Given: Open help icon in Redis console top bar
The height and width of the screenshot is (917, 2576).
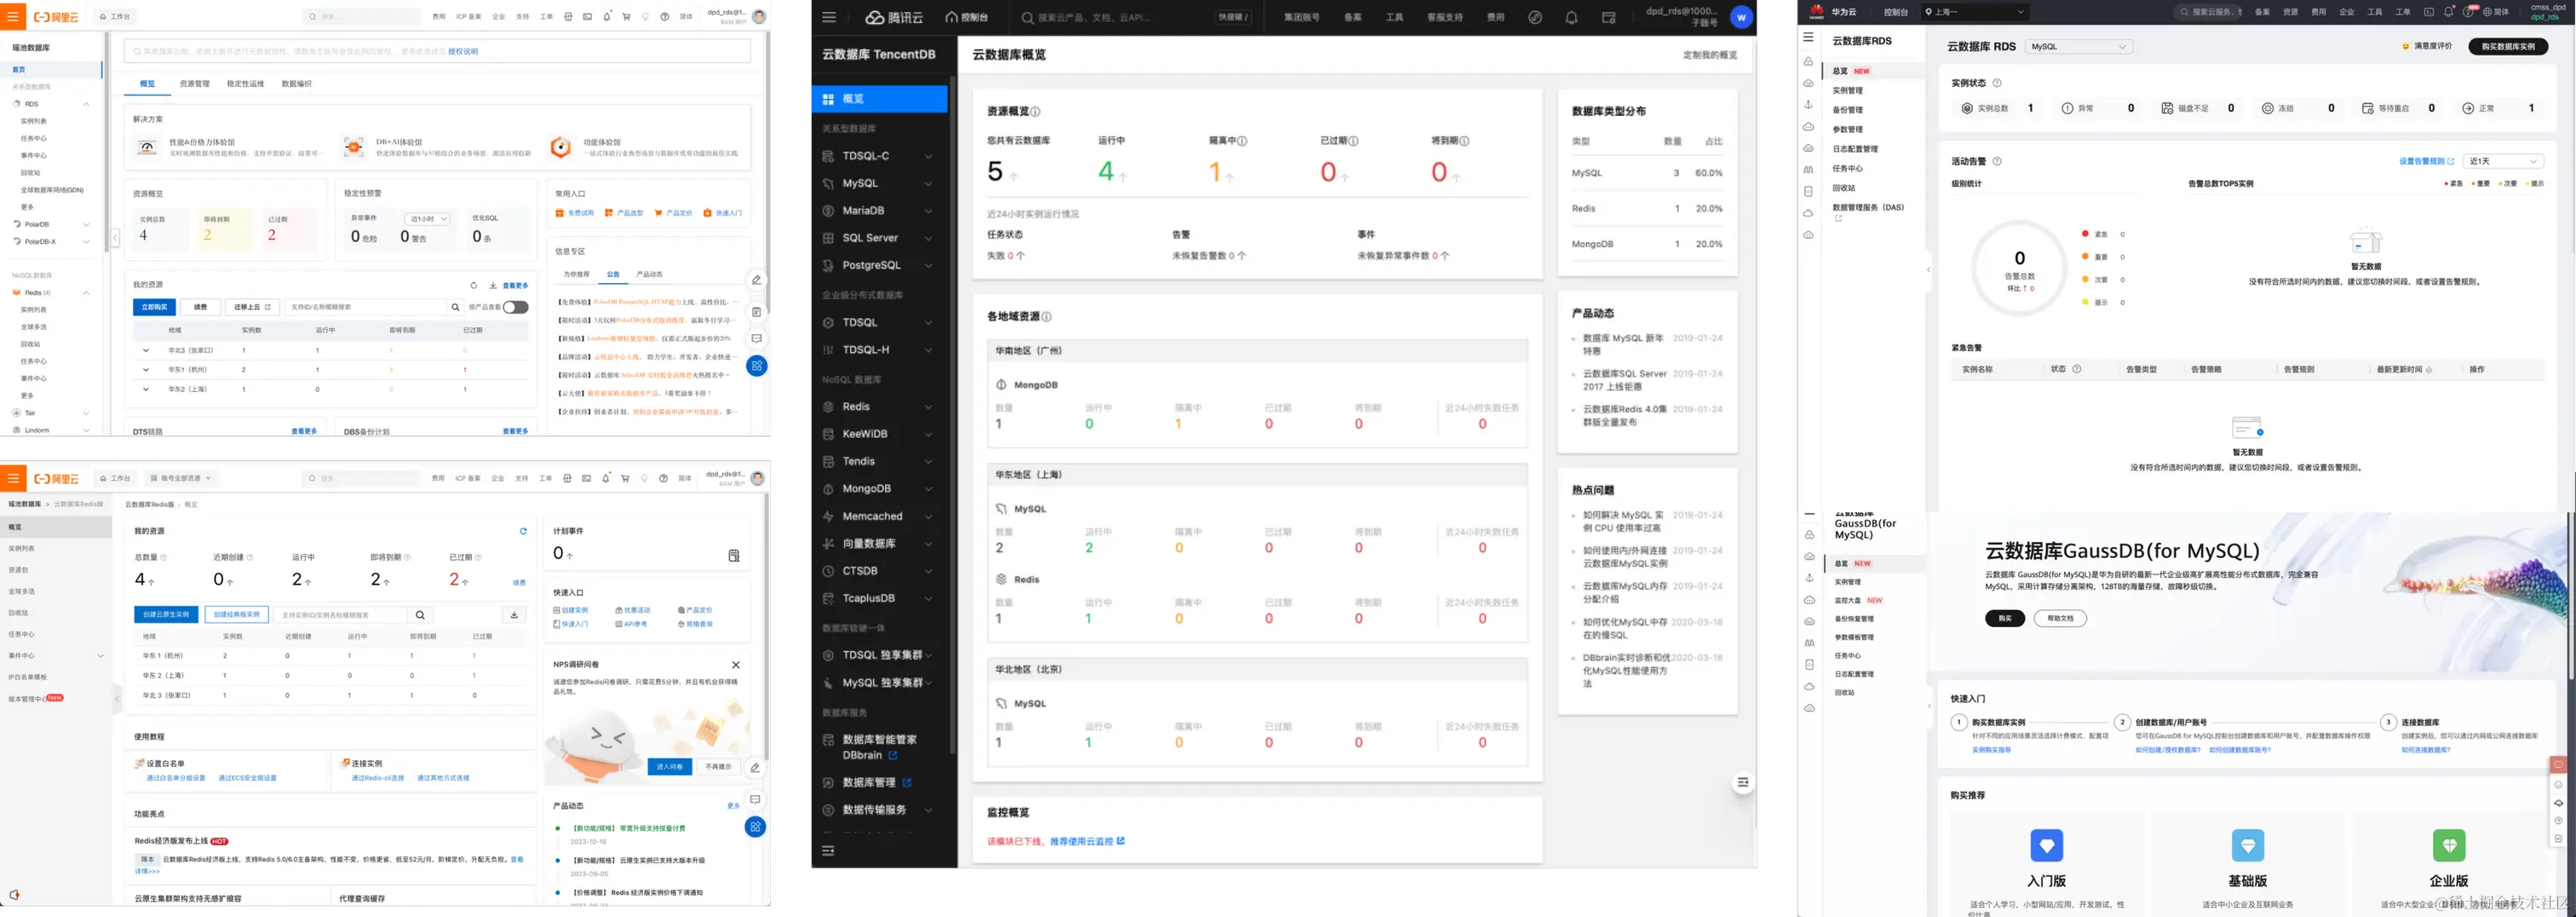Looking at the screenshot, I should (x=664, y=478).
